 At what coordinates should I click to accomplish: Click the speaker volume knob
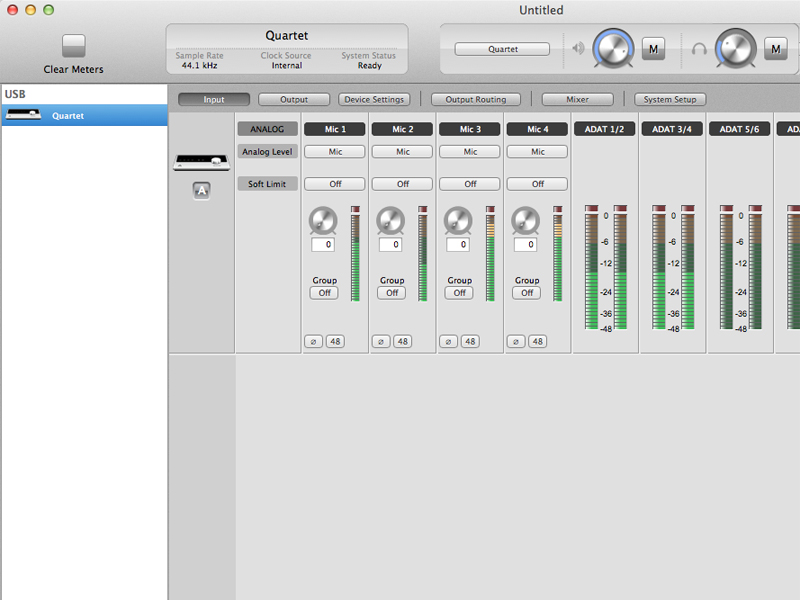[613, 49]
